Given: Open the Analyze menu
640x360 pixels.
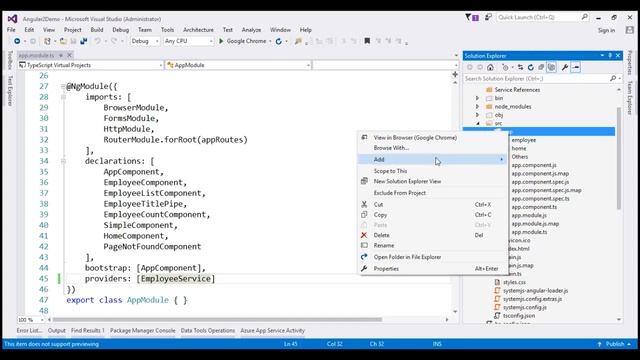Looking at the screenshot, I should click(251, 30).
